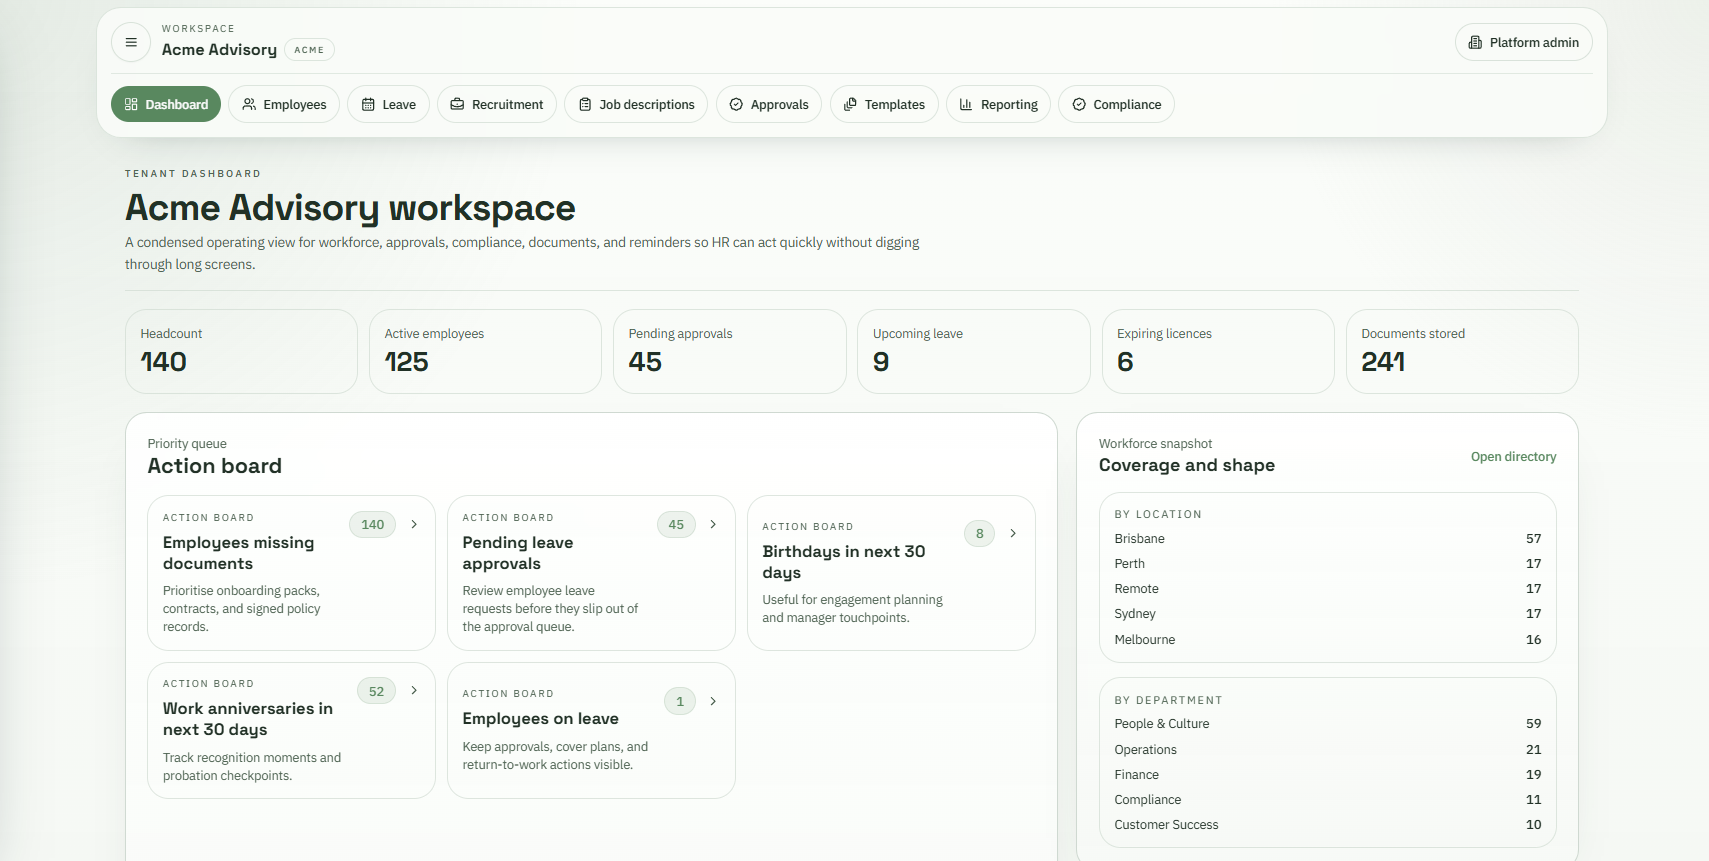Click the ACME workspace badge
Viewport: 1709px width, 861px height.
309,50
